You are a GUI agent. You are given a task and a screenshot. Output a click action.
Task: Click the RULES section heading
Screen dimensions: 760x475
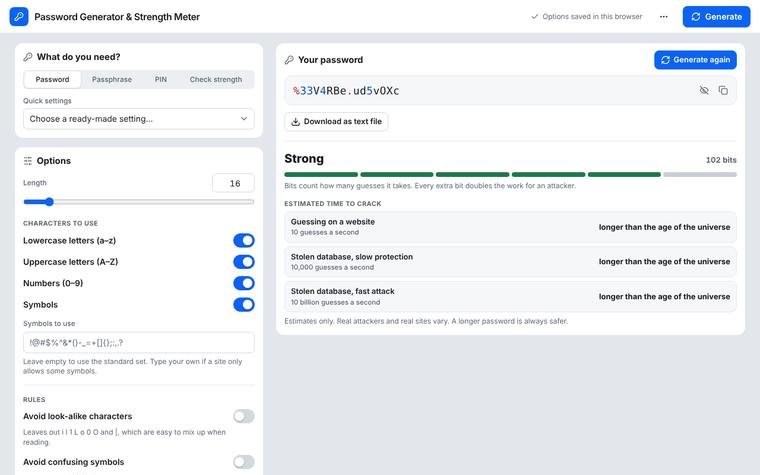pos(34,400)
